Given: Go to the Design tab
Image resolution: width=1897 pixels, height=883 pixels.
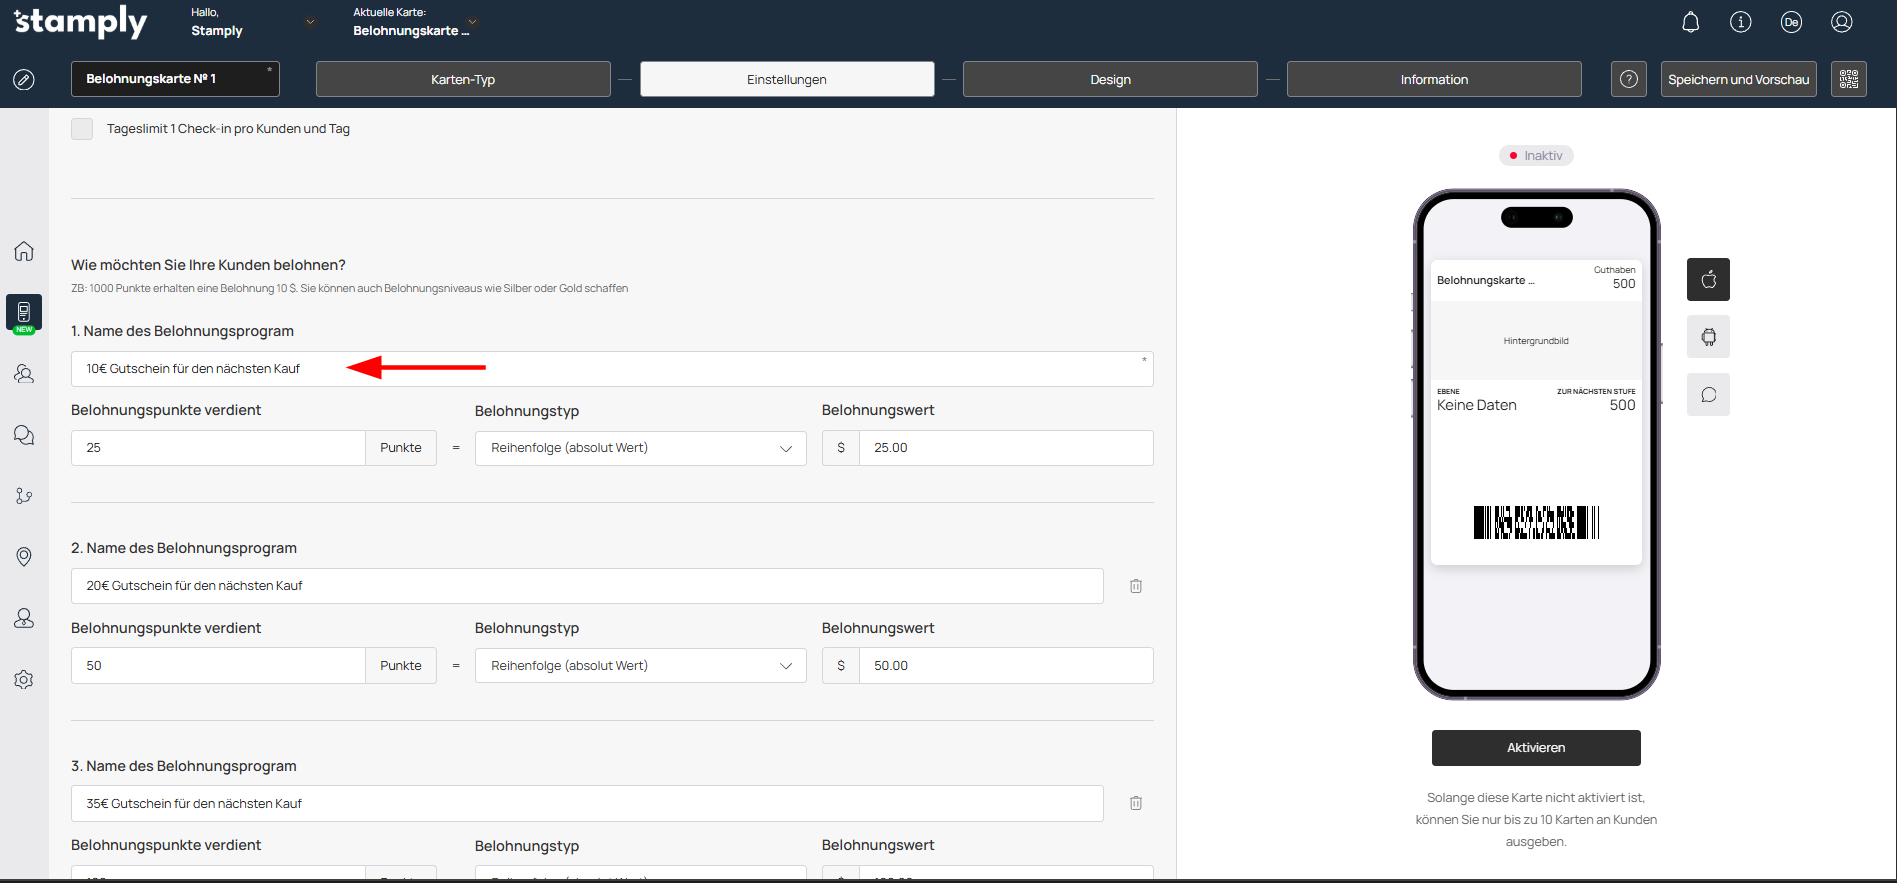Looking at the screenshot, I should tap(1110, 79).
